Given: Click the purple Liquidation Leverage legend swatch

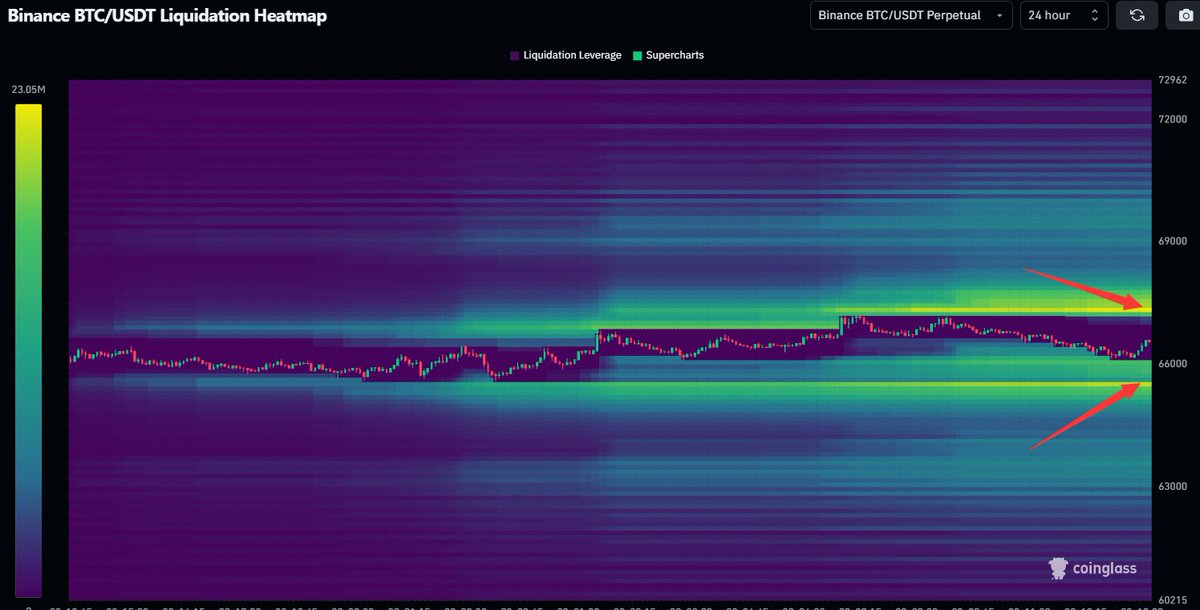Looking at the screenshot, I should pos(514,56).
